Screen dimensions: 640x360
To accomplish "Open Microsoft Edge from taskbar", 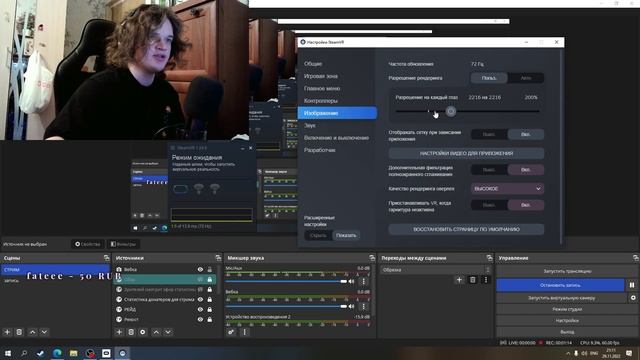I will (57, 353).
